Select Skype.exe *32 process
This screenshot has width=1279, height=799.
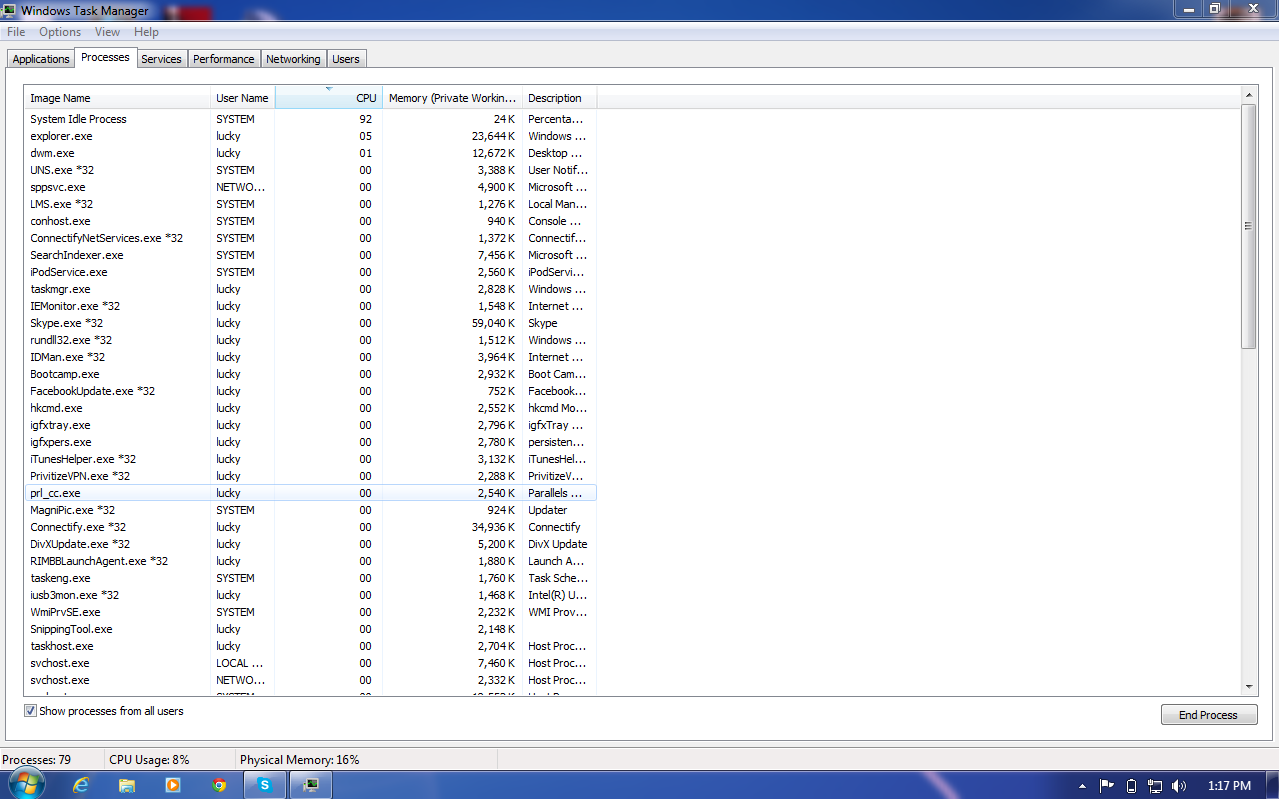[x=310, y=323]
